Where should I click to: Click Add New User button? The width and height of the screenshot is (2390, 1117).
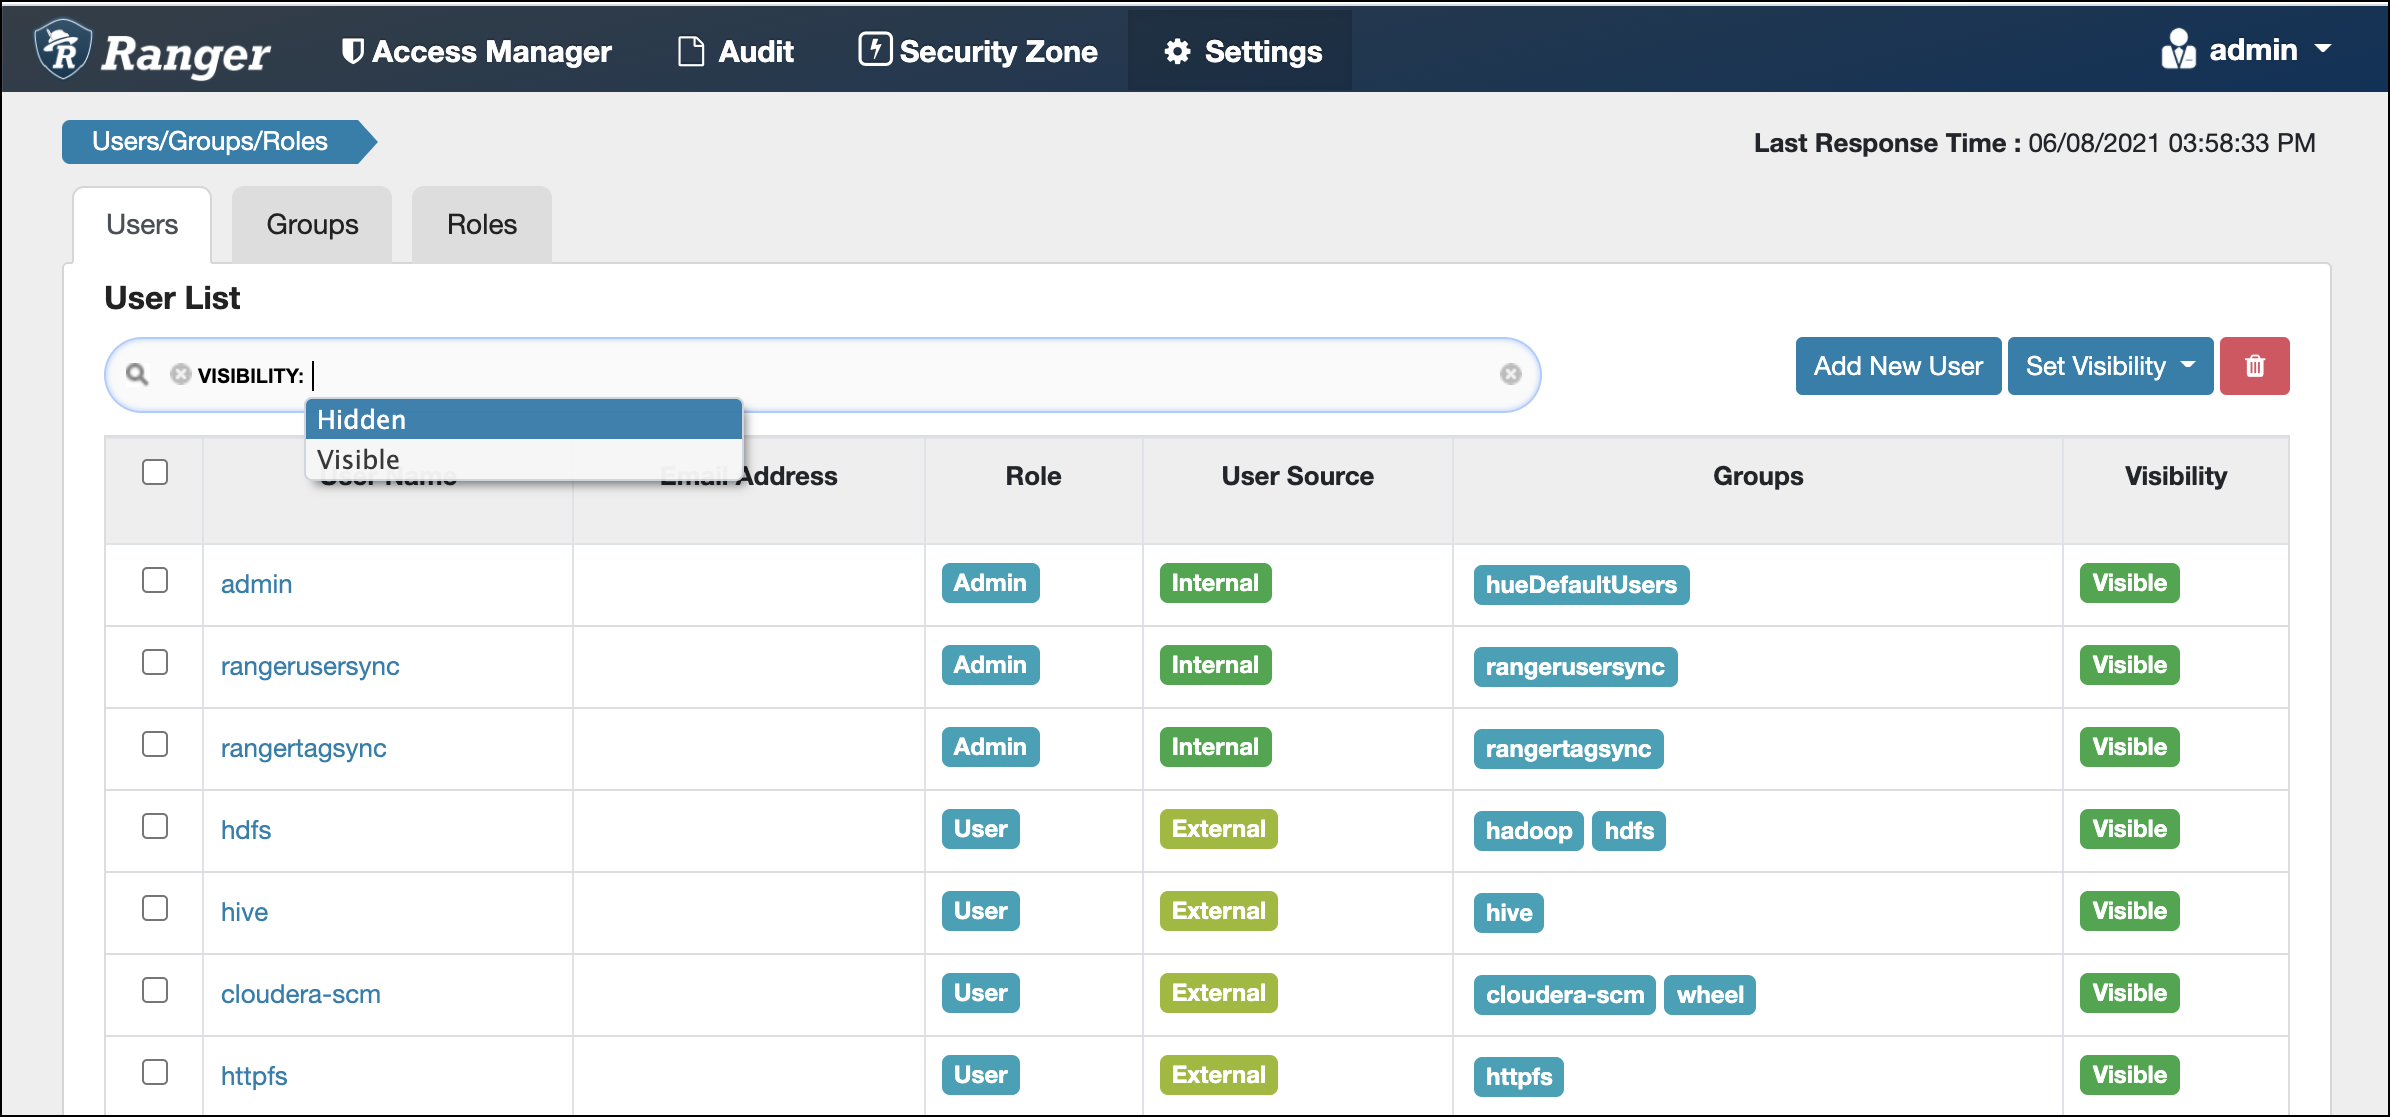click(1897, 366)
